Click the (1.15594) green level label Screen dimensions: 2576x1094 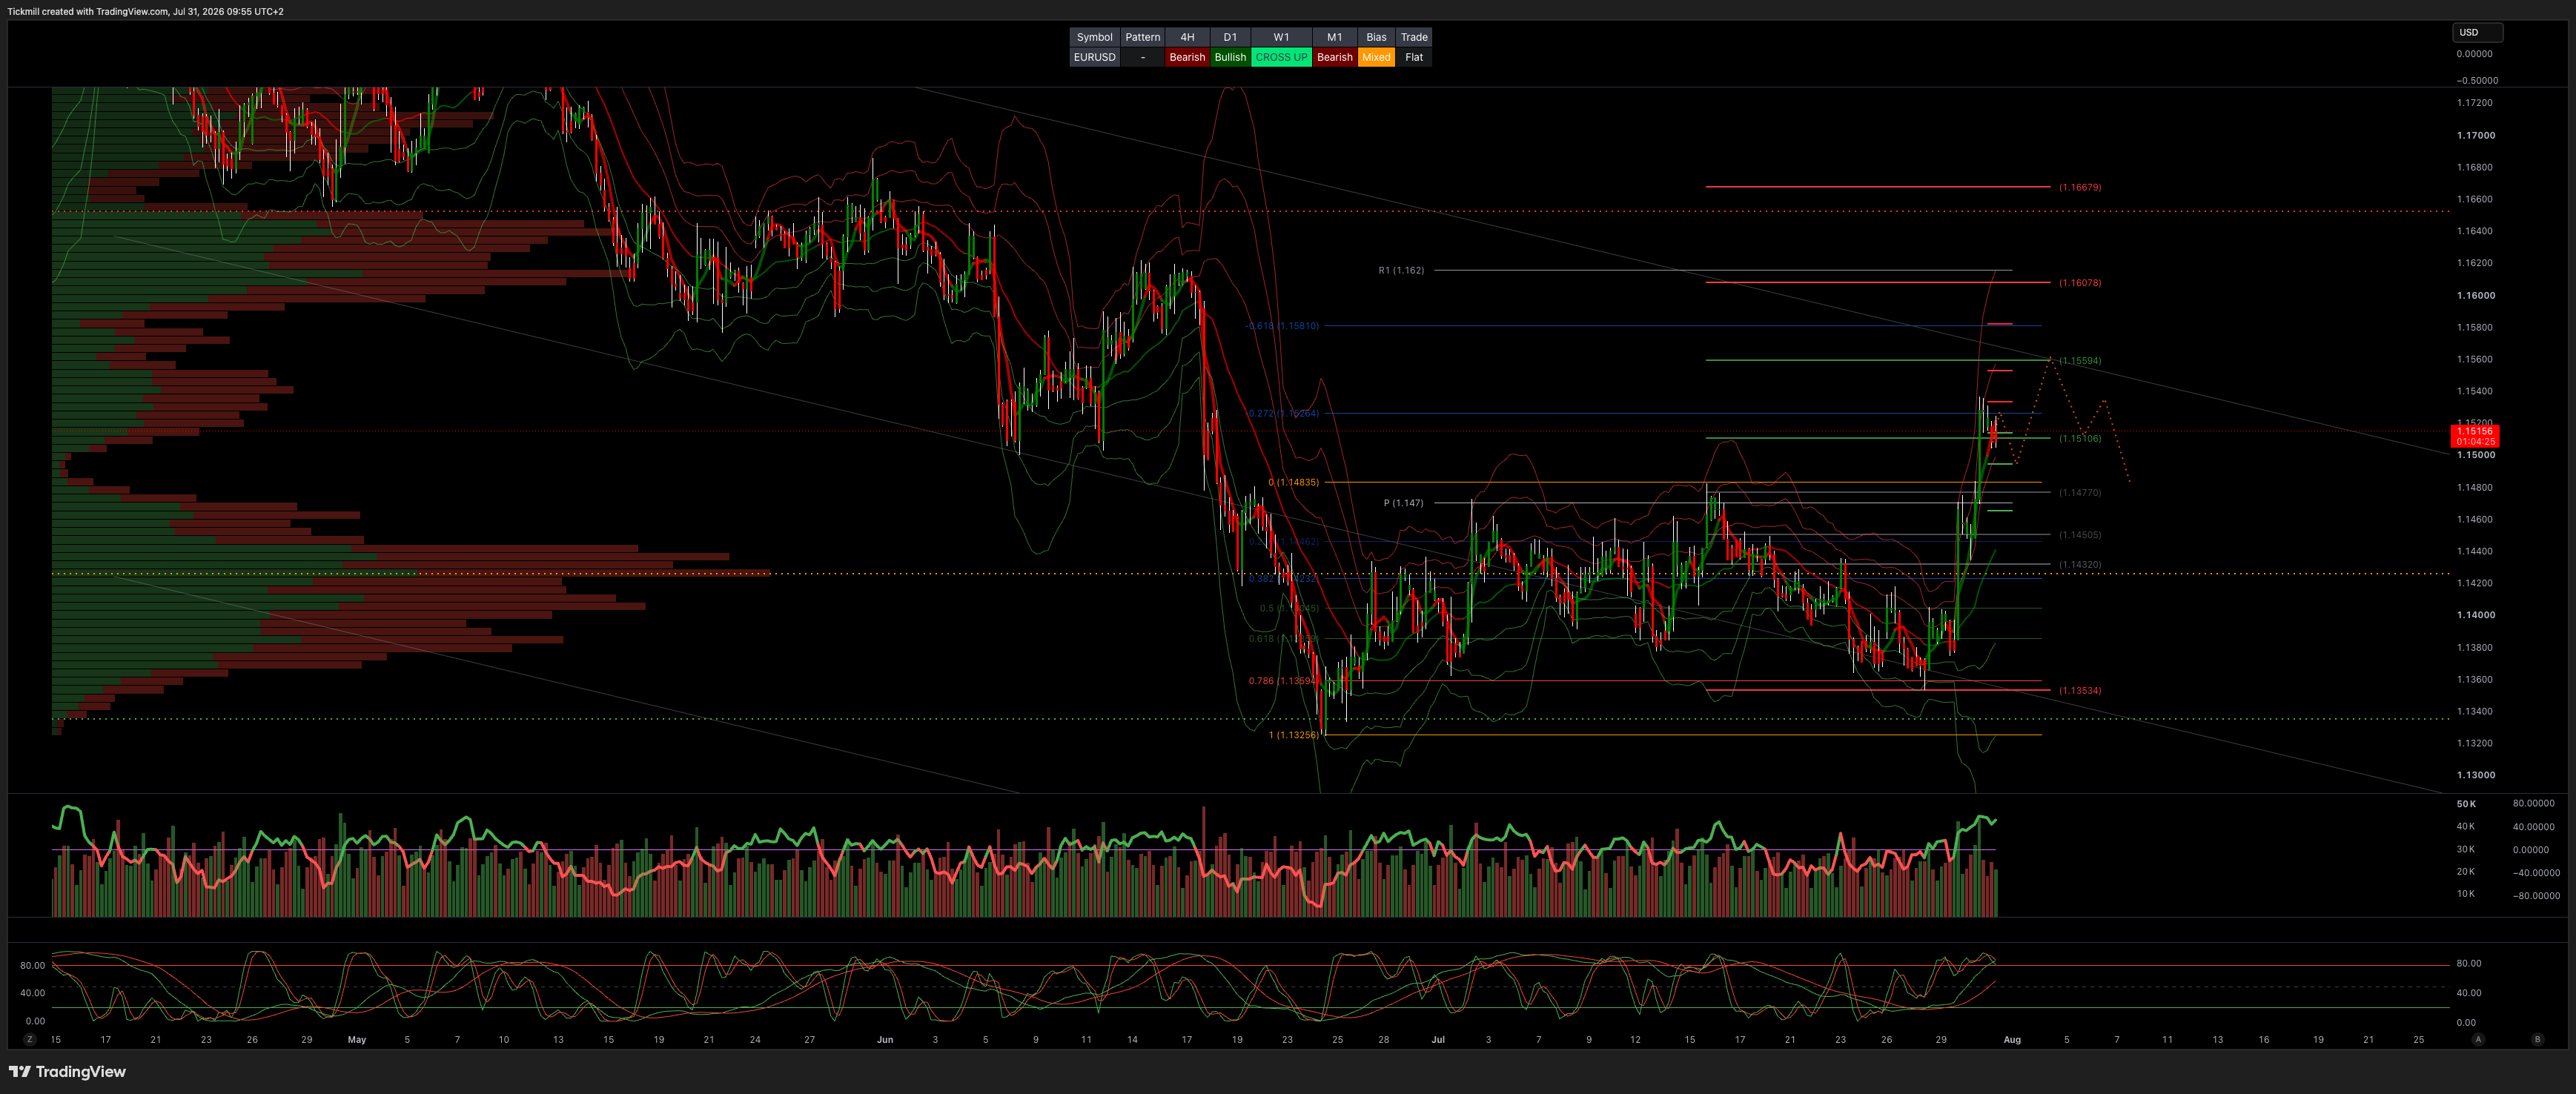point(2080,361)
